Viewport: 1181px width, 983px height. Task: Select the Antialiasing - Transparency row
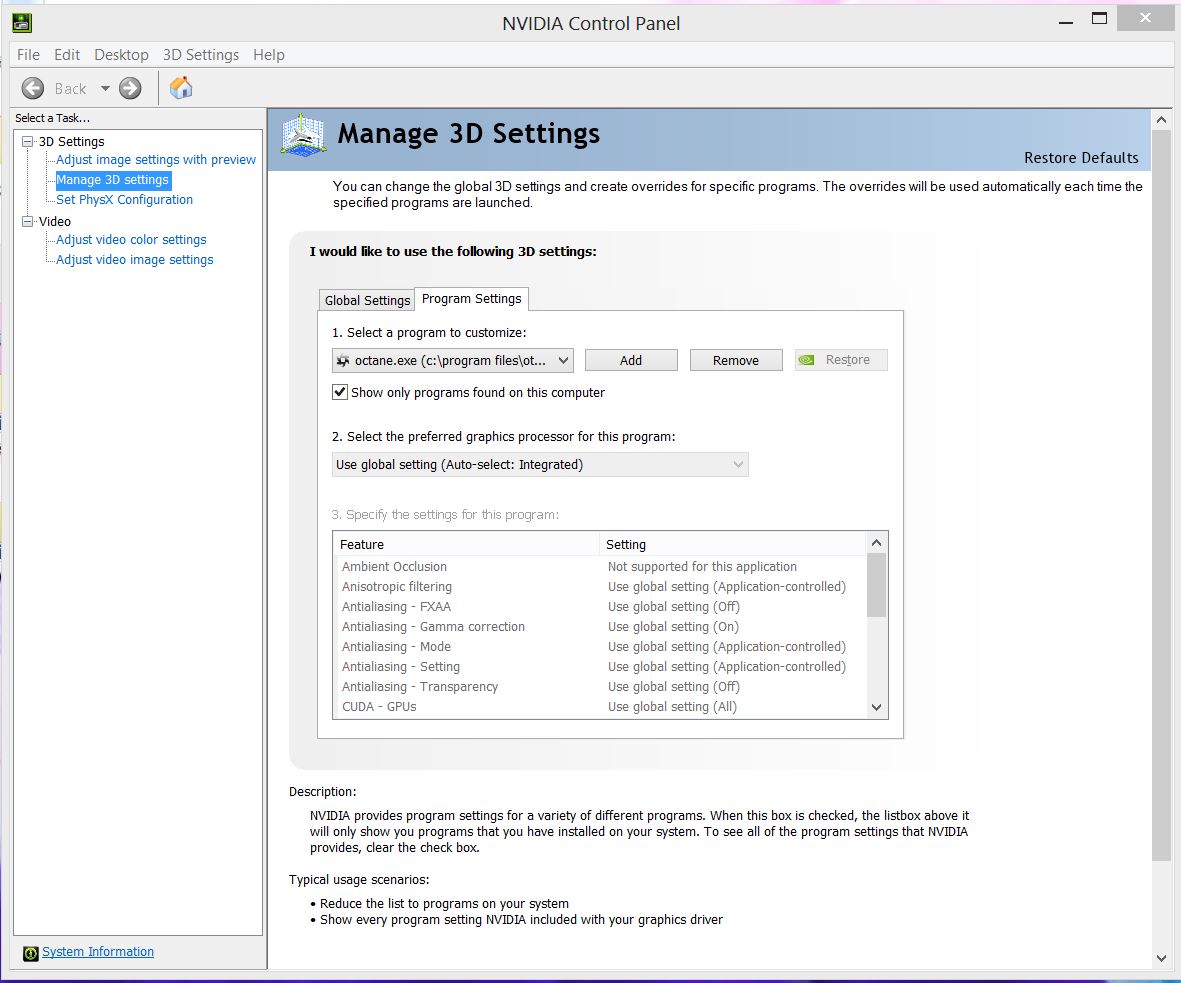[600, 686]
